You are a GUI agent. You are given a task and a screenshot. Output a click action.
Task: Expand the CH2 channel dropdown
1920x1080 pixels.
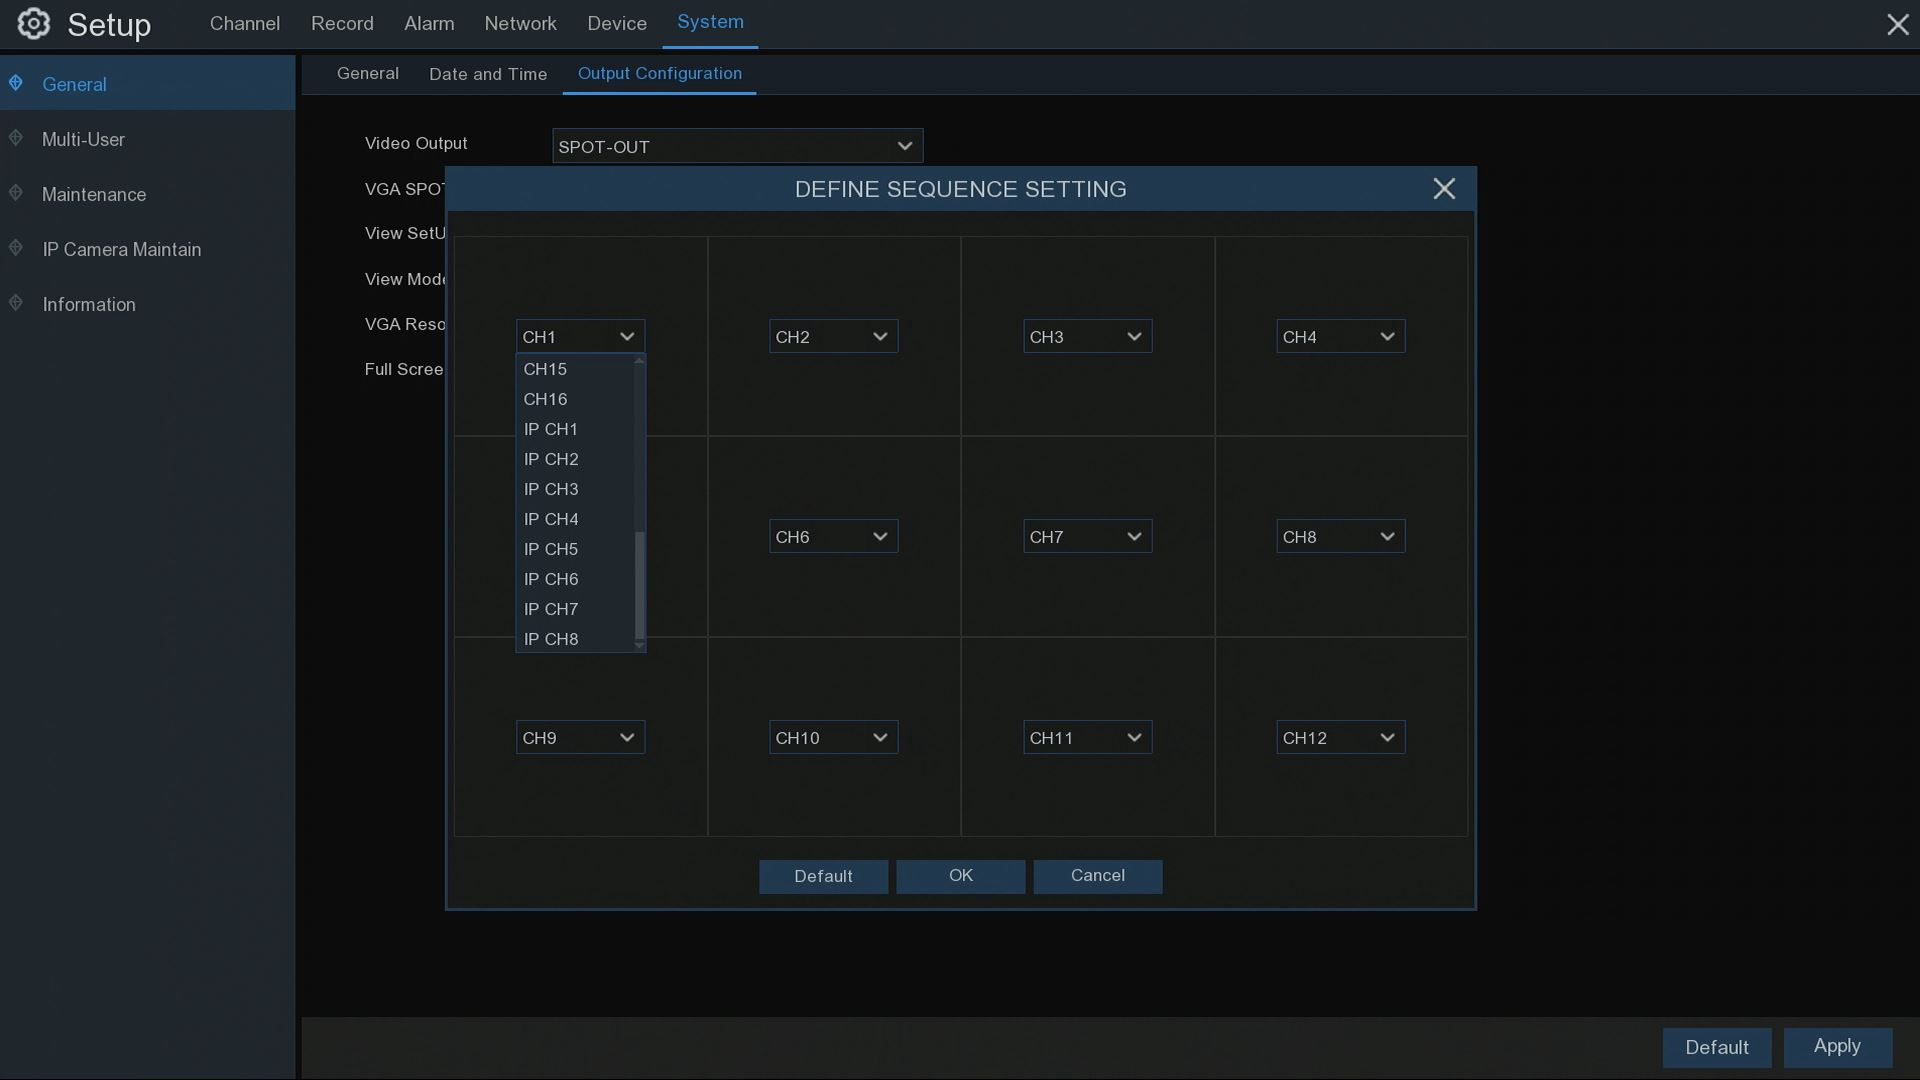[833, 337]
